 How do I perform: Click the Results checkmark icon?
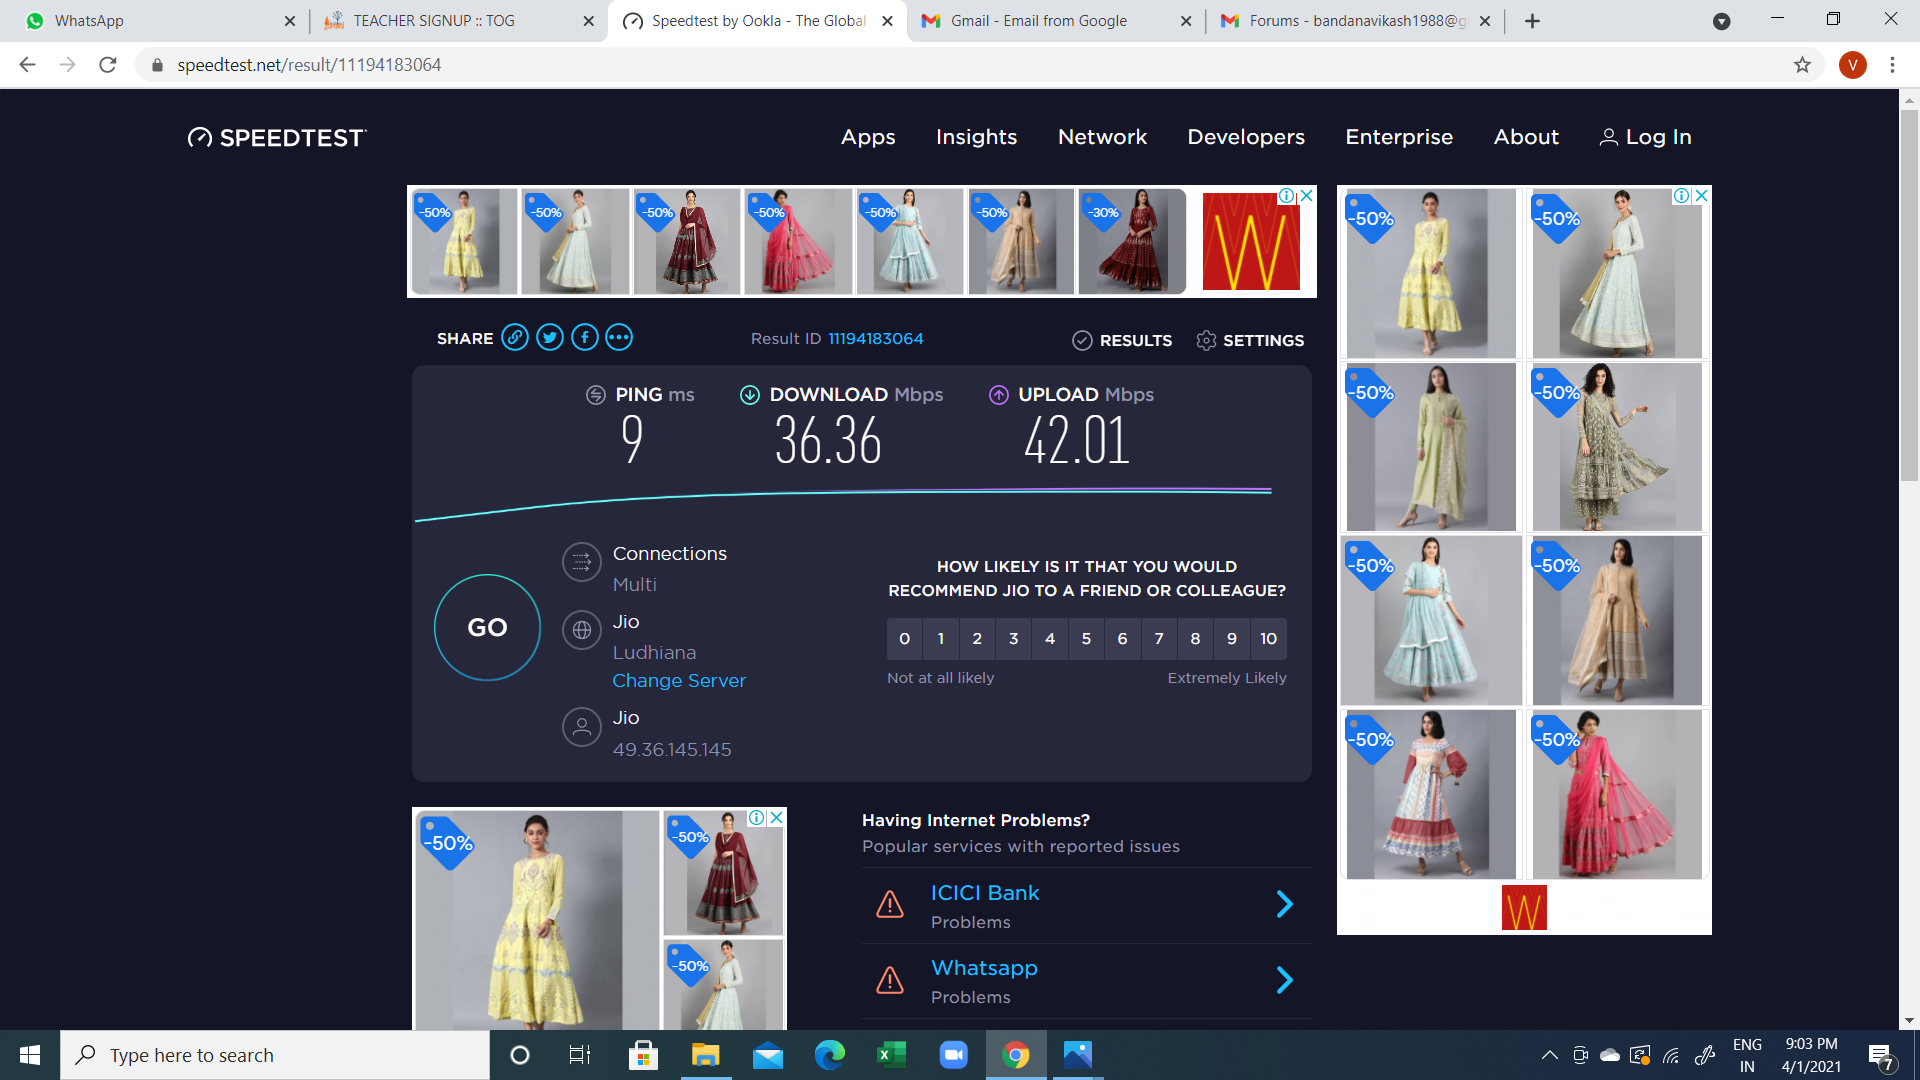(1082, 341)
